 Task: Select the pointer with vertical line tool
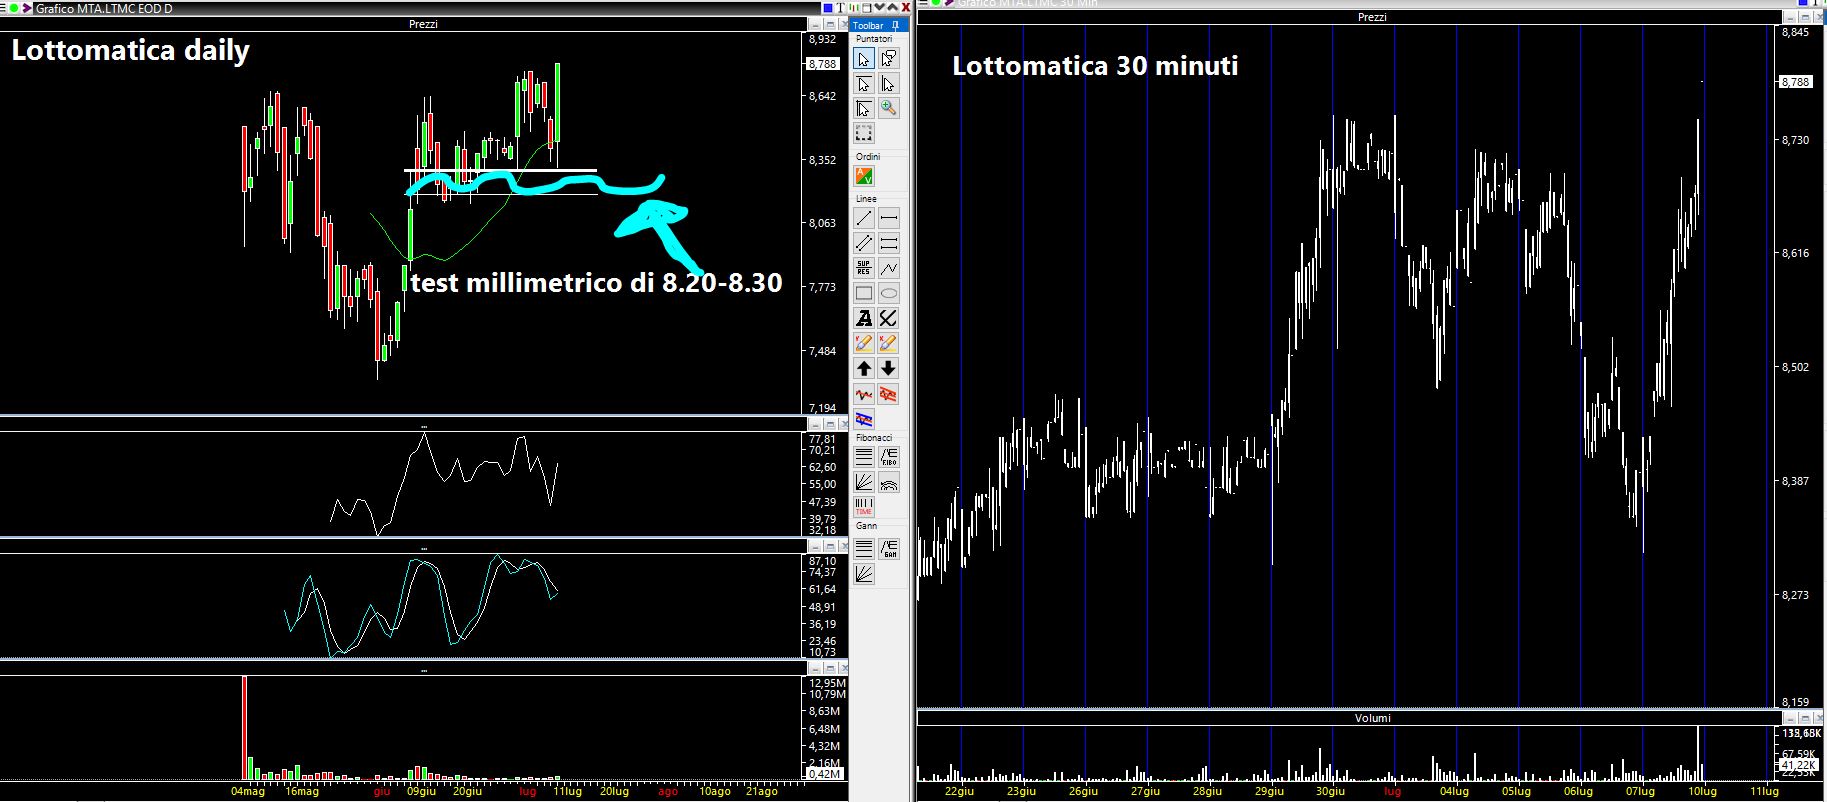pos(888,84)
